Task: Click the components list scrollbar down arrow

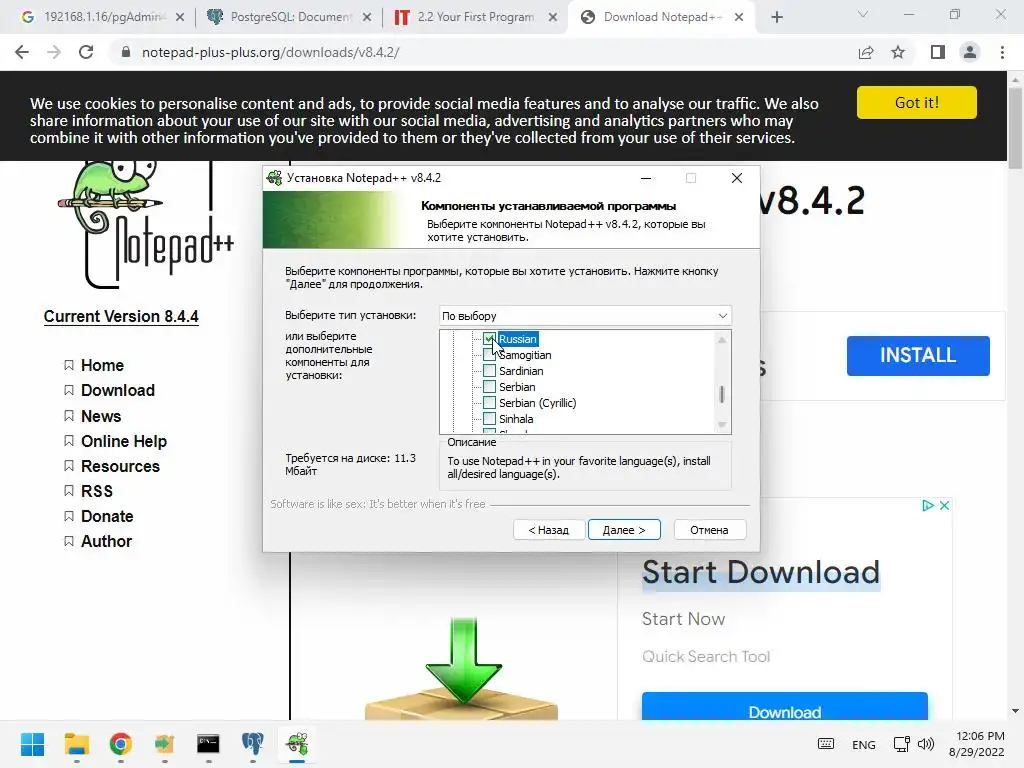Action: click(x=722, y=424)
